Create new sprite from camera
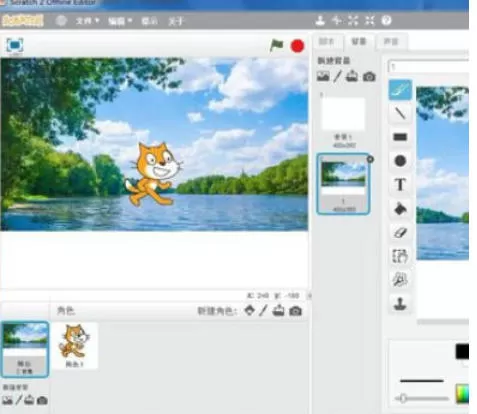Image resolution: width=477 pixels, height=414 pixels. [x=295, y=311]
